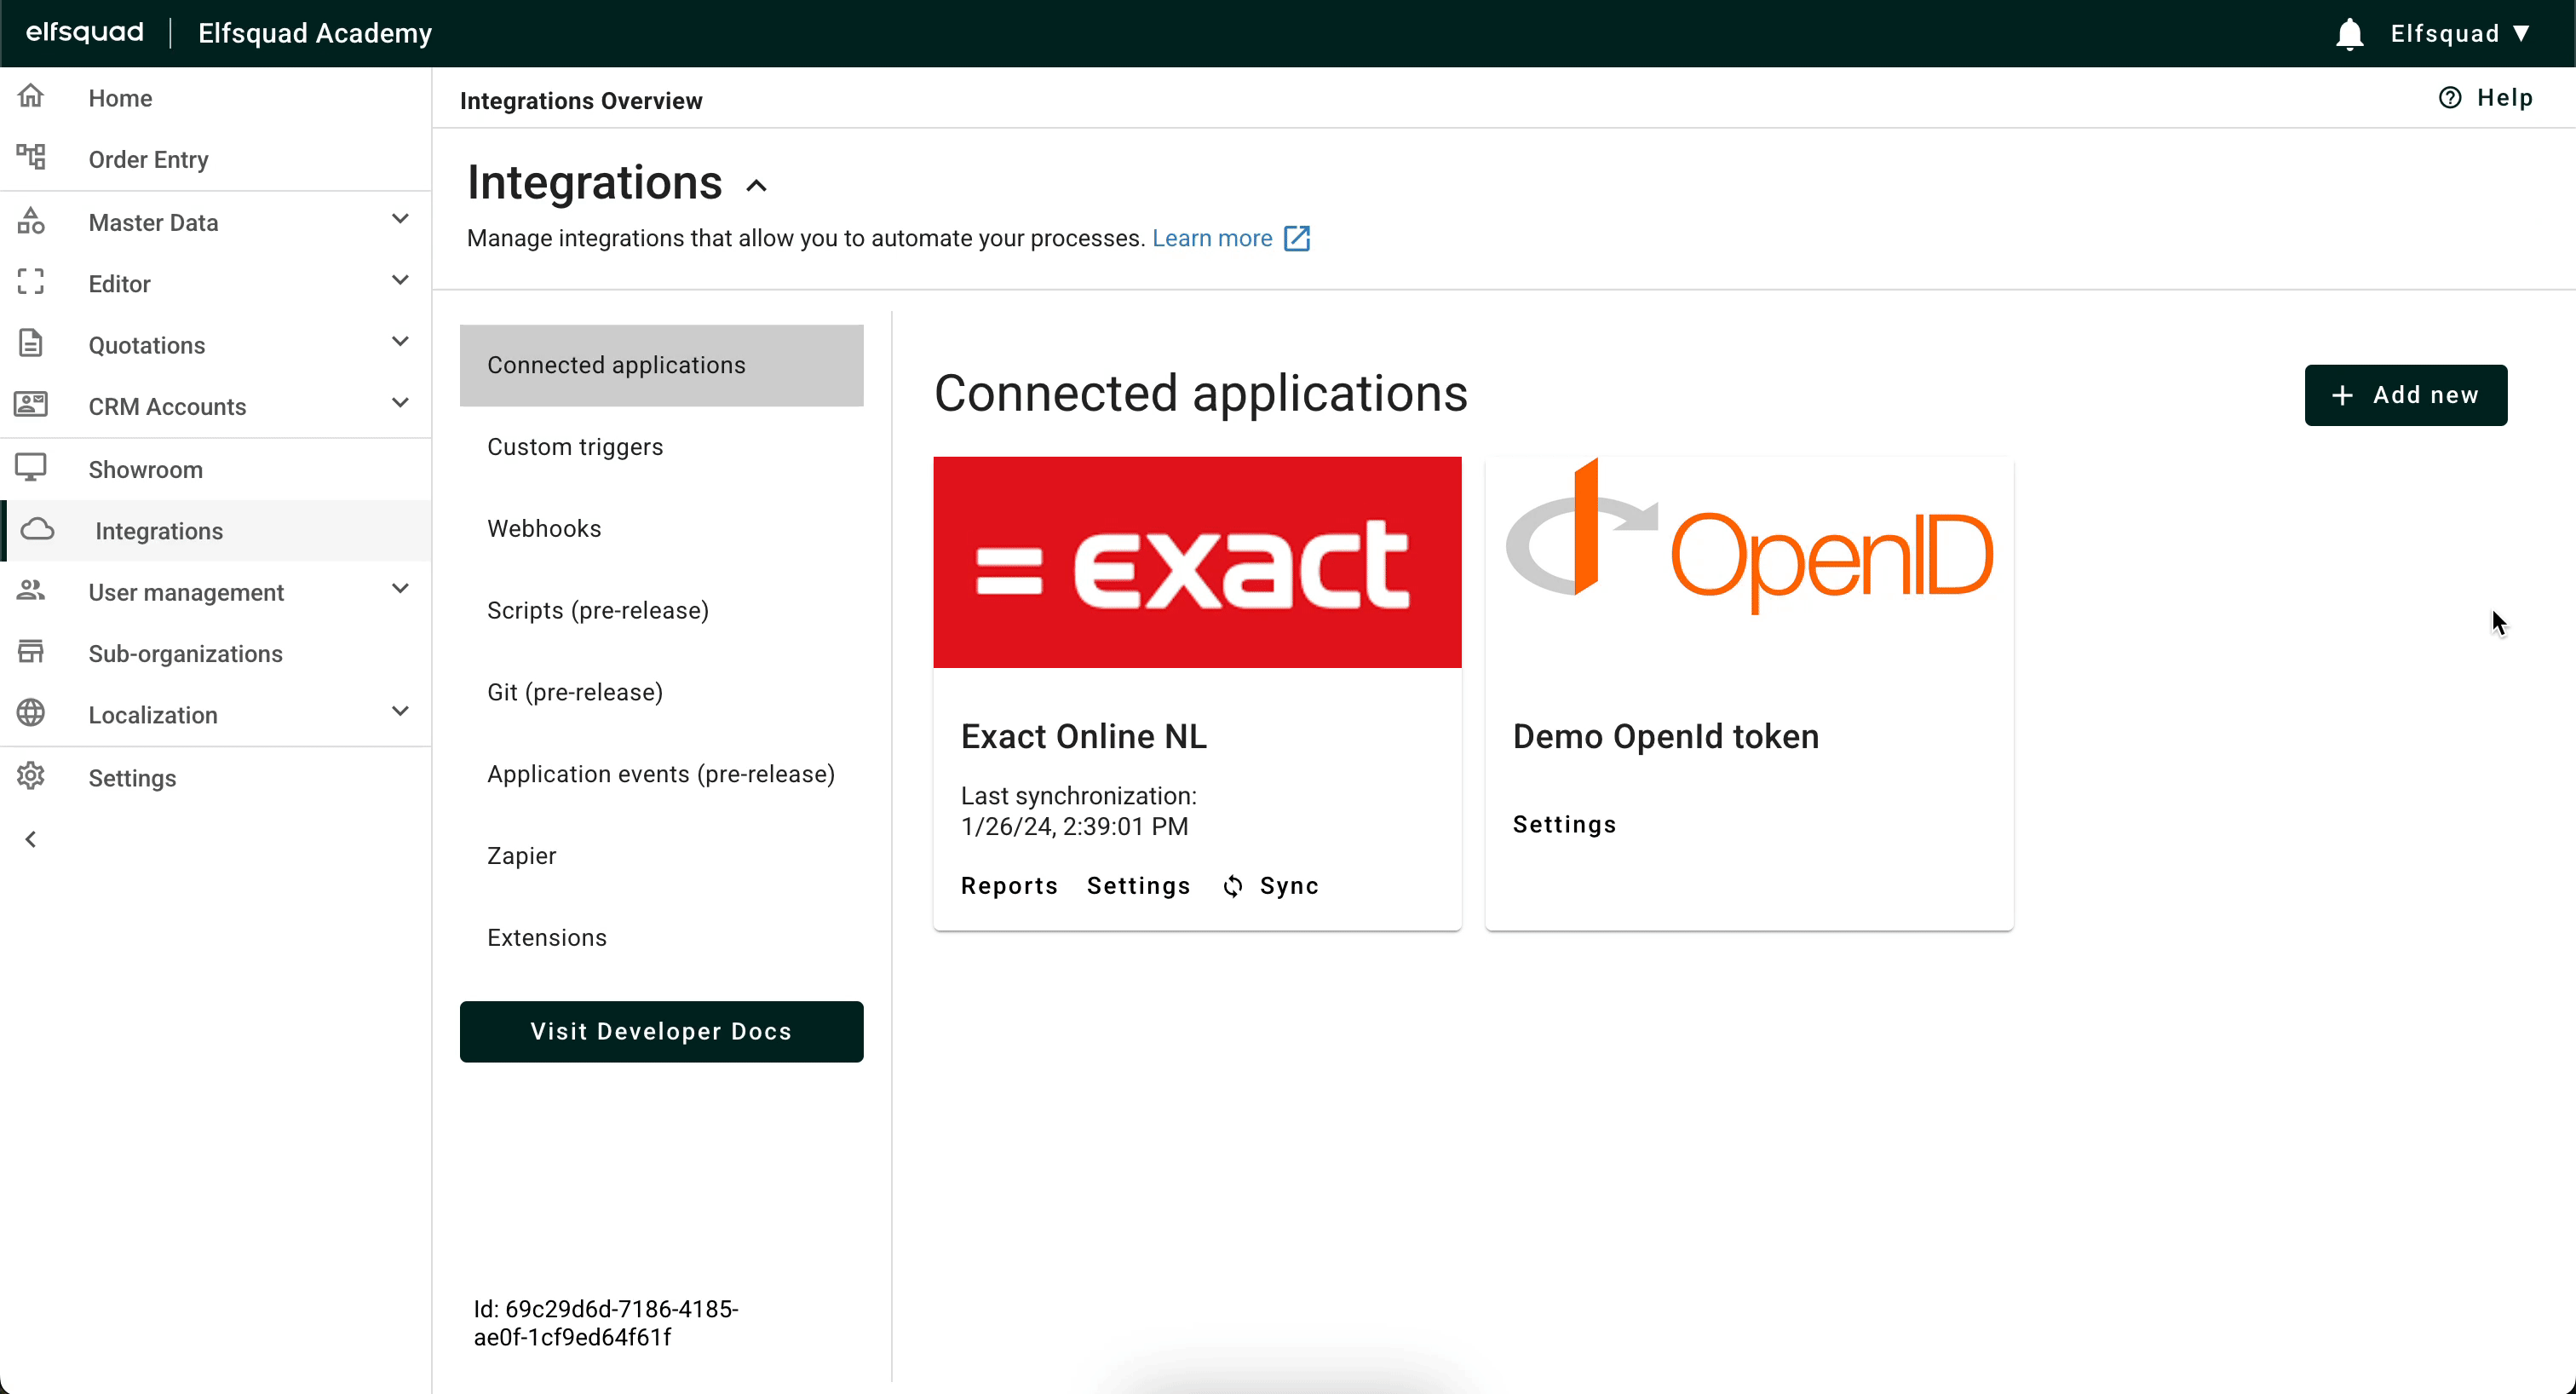Image resolution: width=2576 pixels, height=1394 pixels.
Task: Click the Id 69c29d6d text
Action: point(606,1323)
